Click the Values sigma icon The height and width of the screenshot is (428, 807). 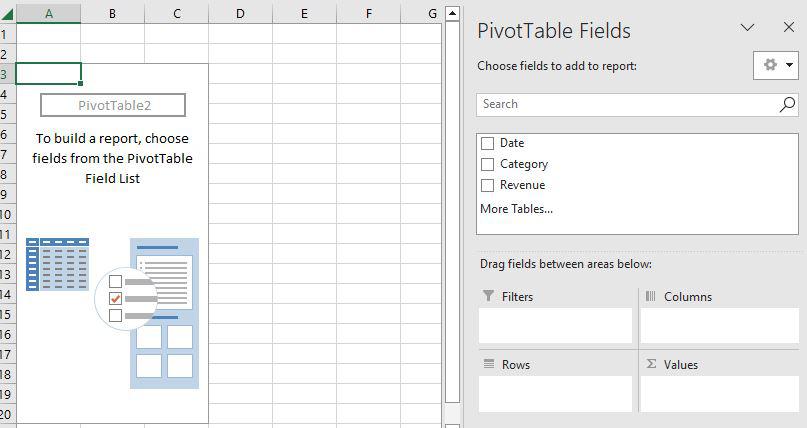point(651,364)
